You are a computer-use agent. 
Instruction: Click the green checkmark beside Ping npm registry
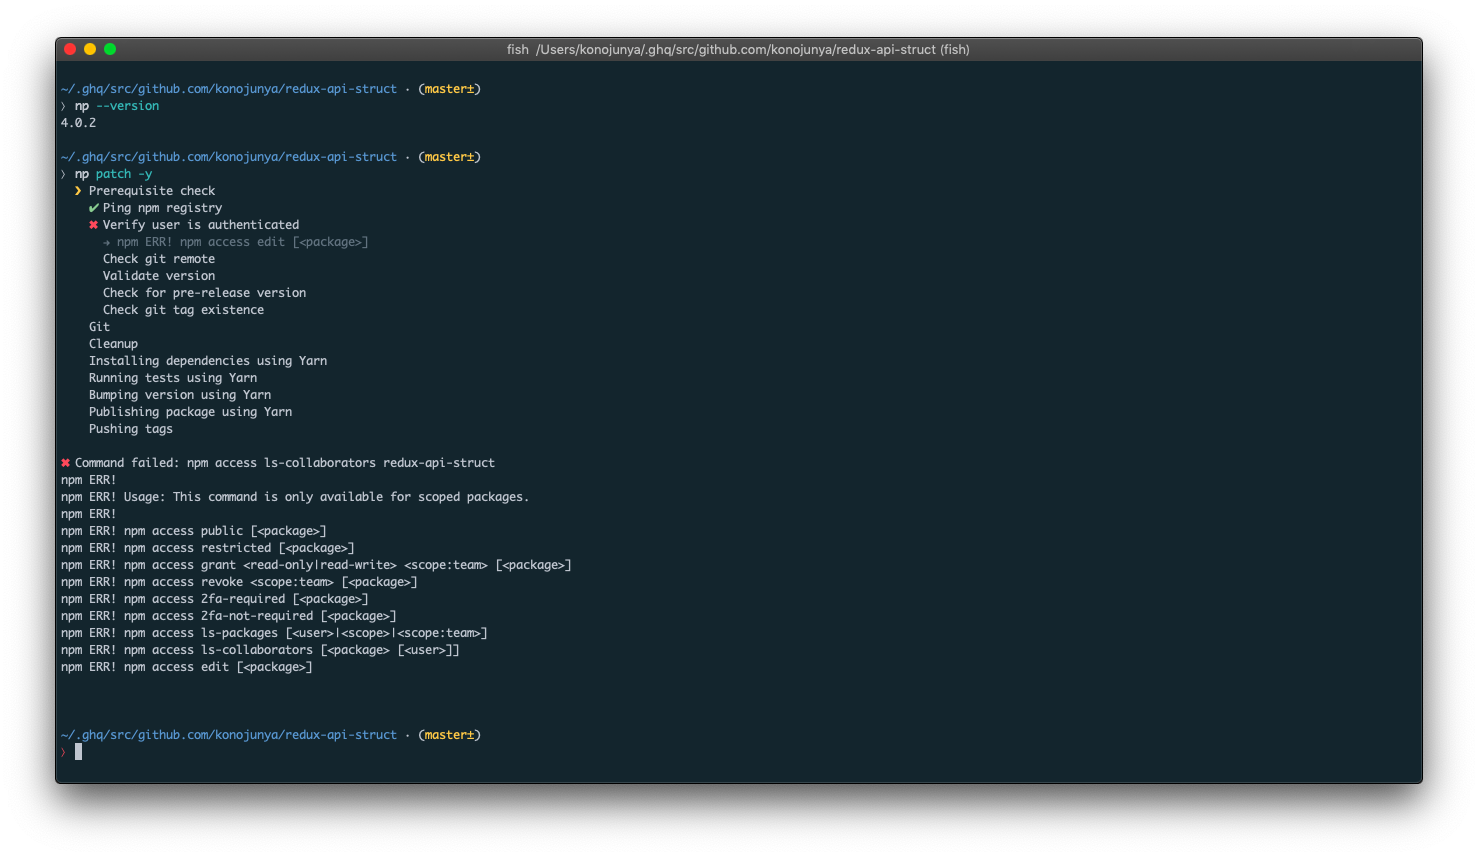pos(93,207)
